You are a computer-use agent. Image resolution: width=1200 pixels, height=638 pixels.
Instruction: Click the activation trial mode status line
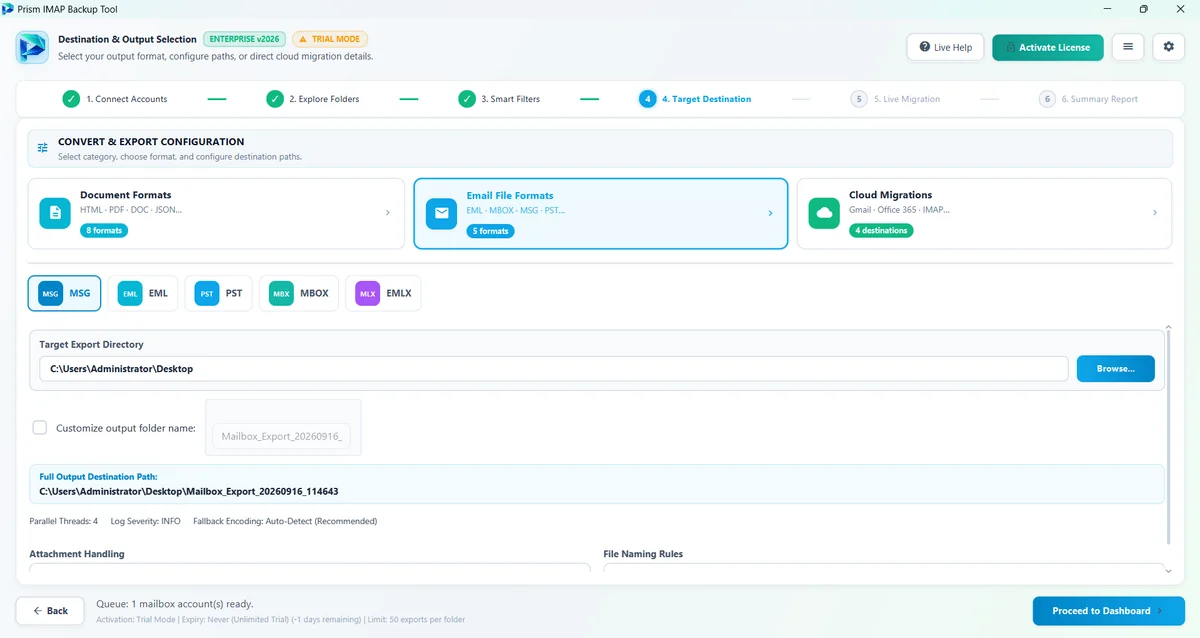click(x=281, y=620)
